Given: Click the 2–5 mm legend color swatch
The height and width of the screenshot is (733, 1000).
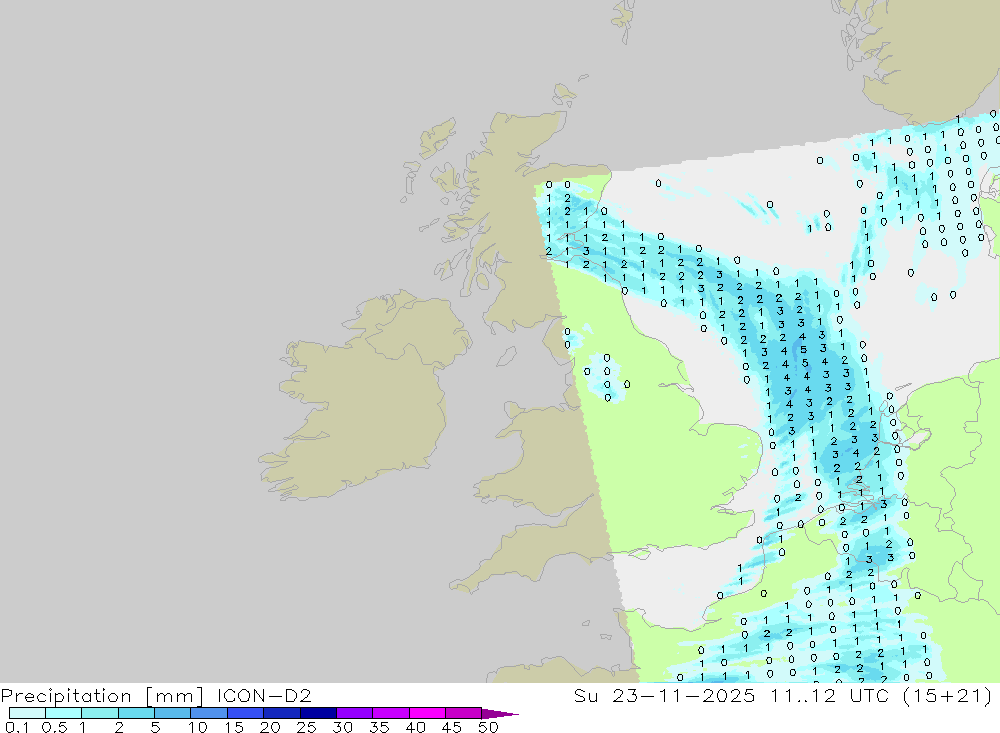Looking at the screenshot, I should click(x=136, y=713).
